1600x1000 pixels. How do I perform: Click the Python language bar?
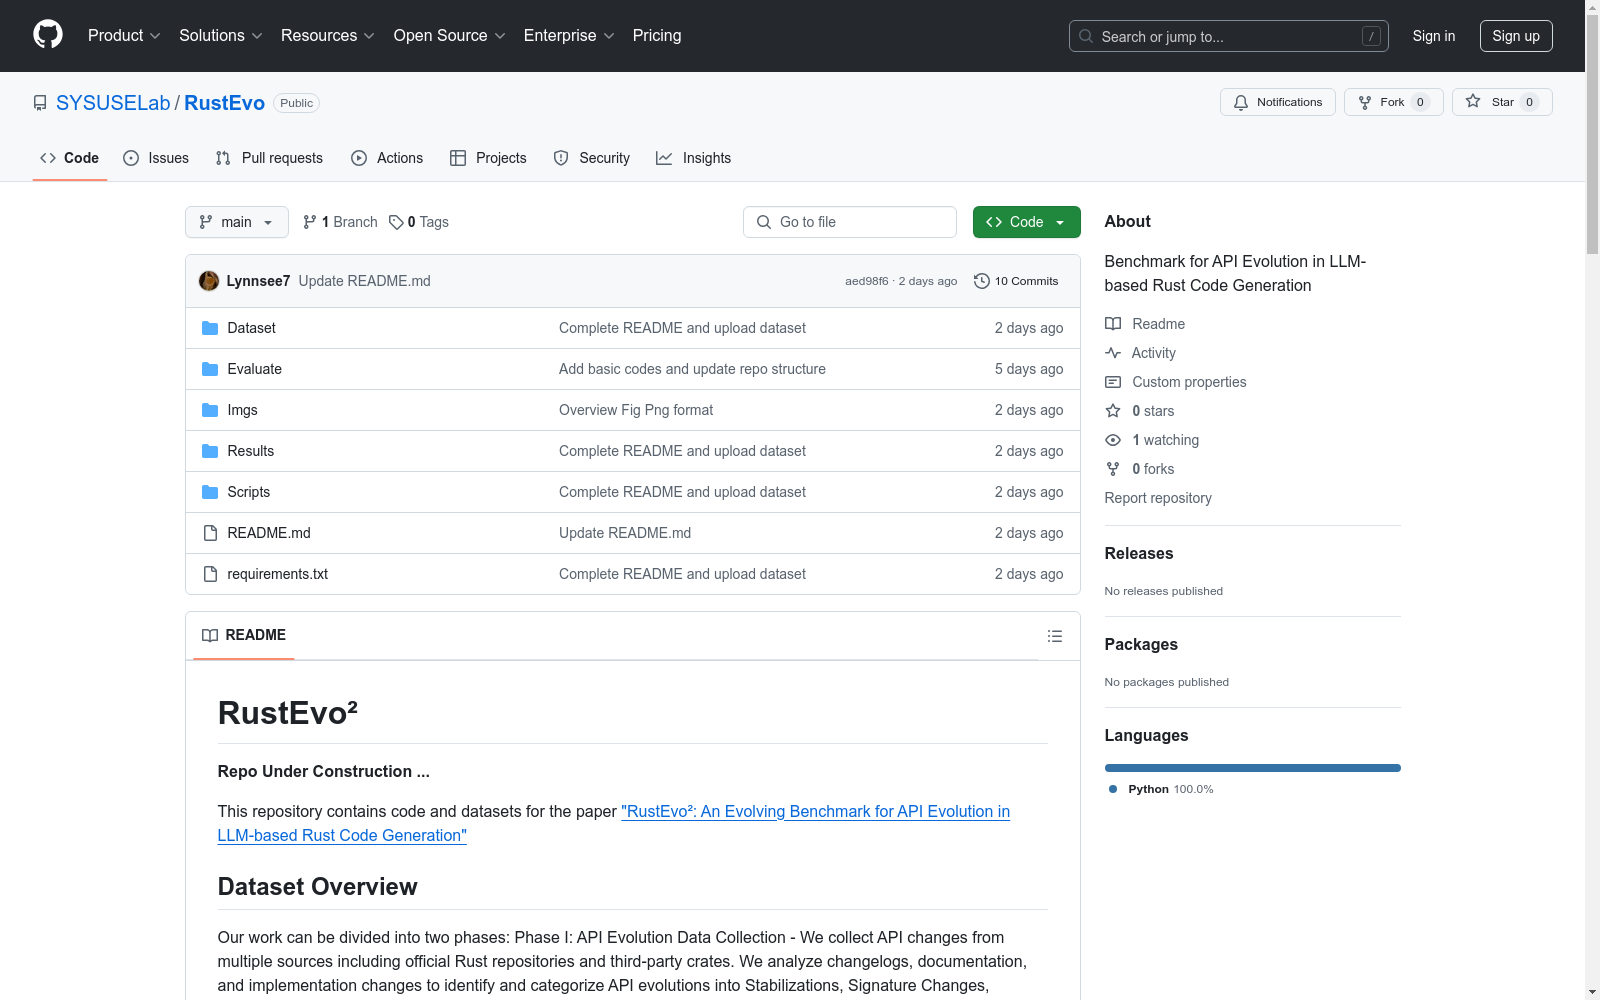pyautogui.click(x=1252, y=768)
